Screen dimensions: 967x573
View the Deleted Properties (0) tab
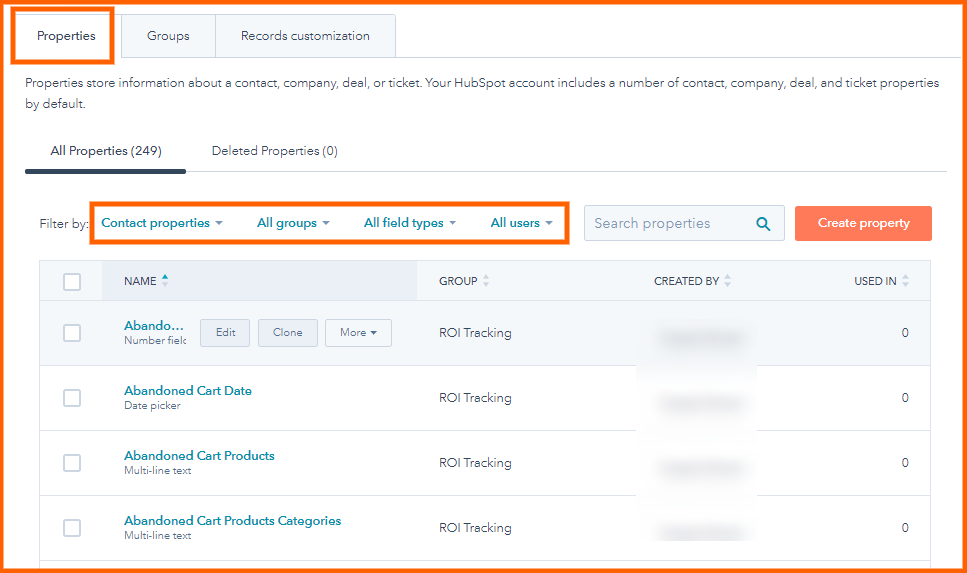[274, 151]
